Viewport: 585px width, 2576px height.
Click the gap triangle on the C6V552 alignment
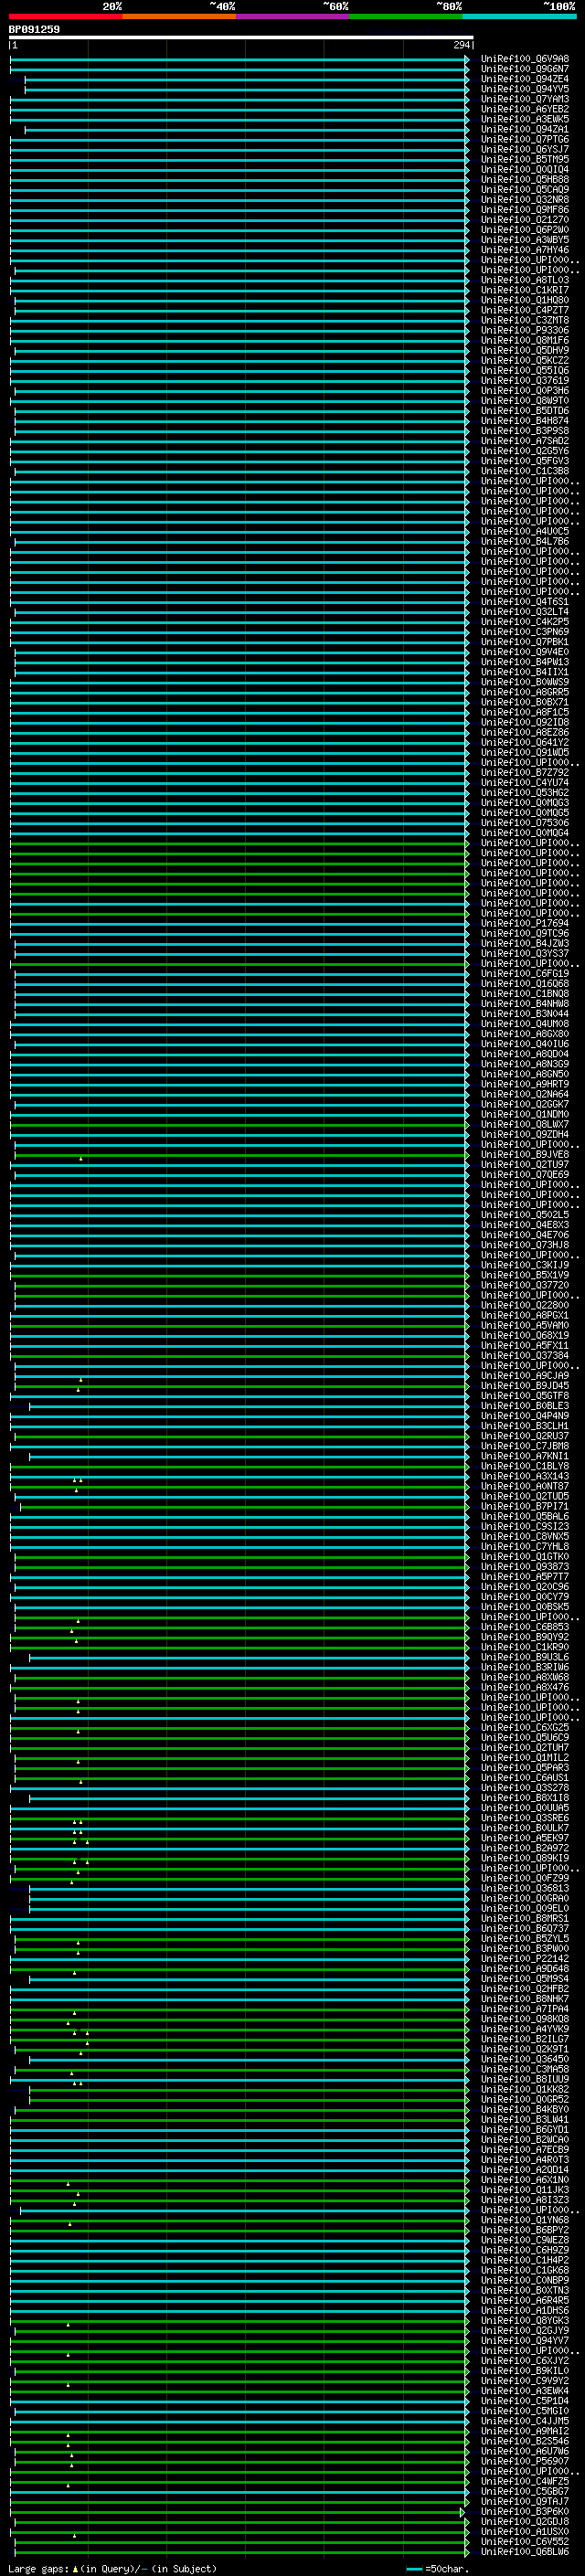[x=74, y=2536]
